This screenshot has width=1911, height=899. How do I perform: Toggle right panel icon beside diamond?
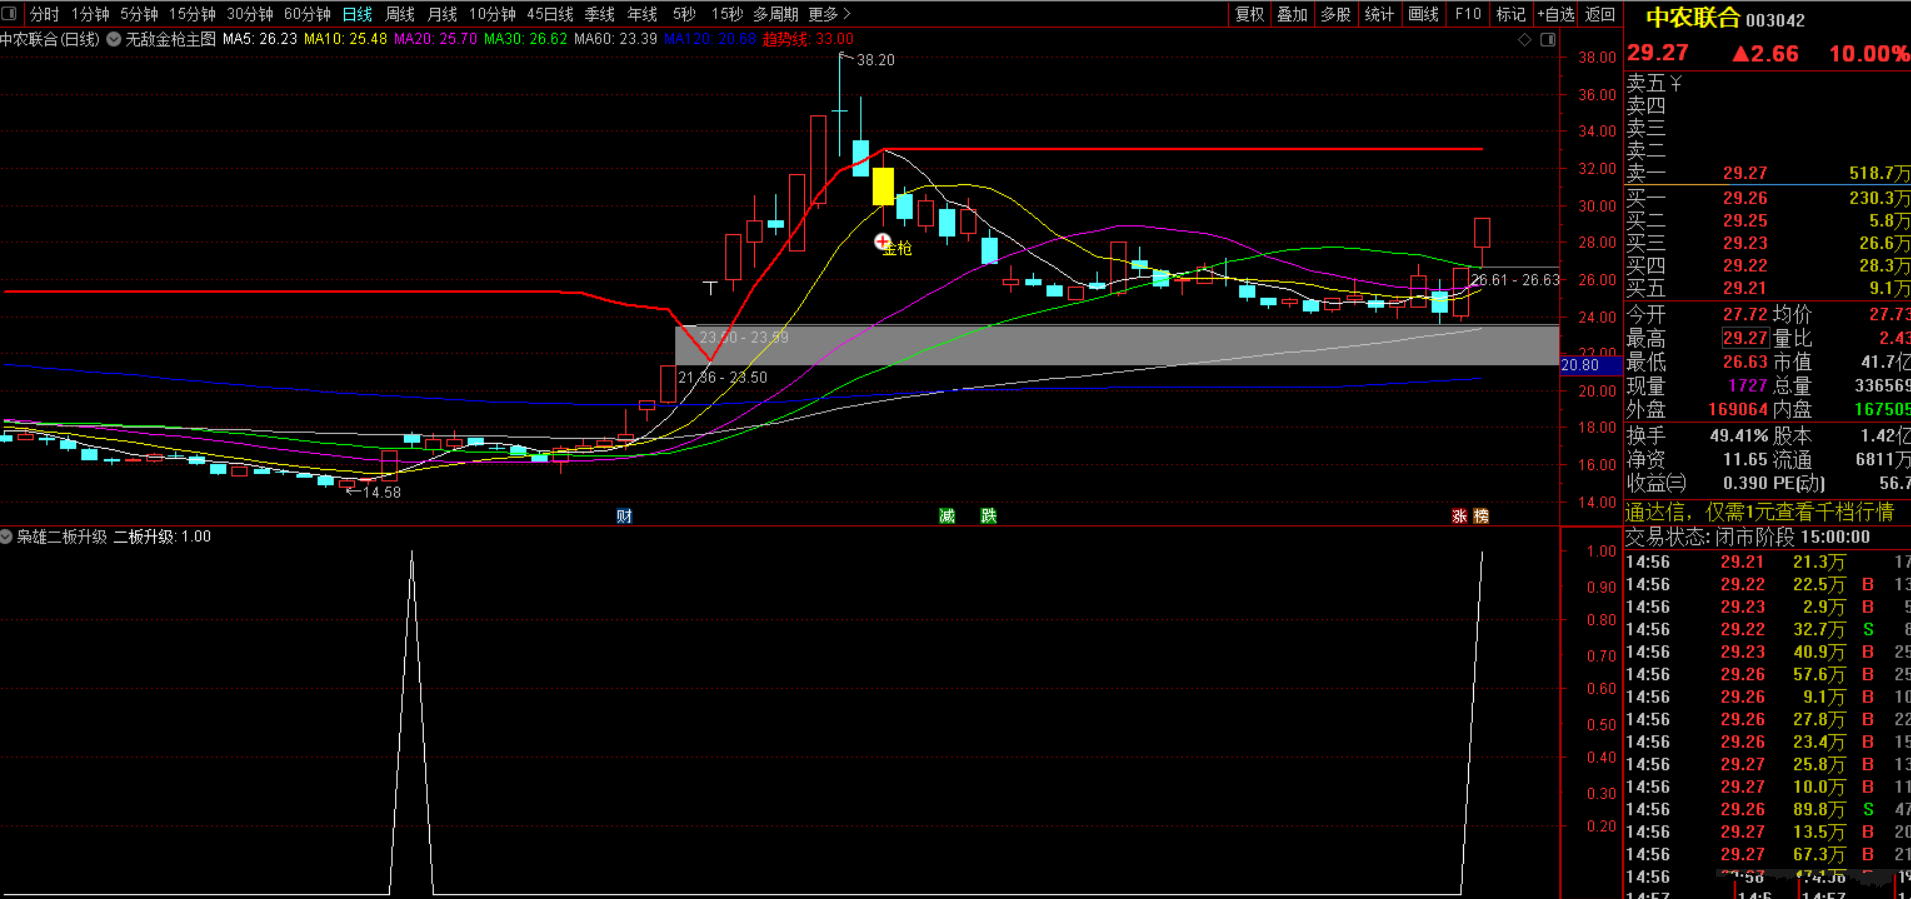pyautogui.click(x=1548, y=39)
